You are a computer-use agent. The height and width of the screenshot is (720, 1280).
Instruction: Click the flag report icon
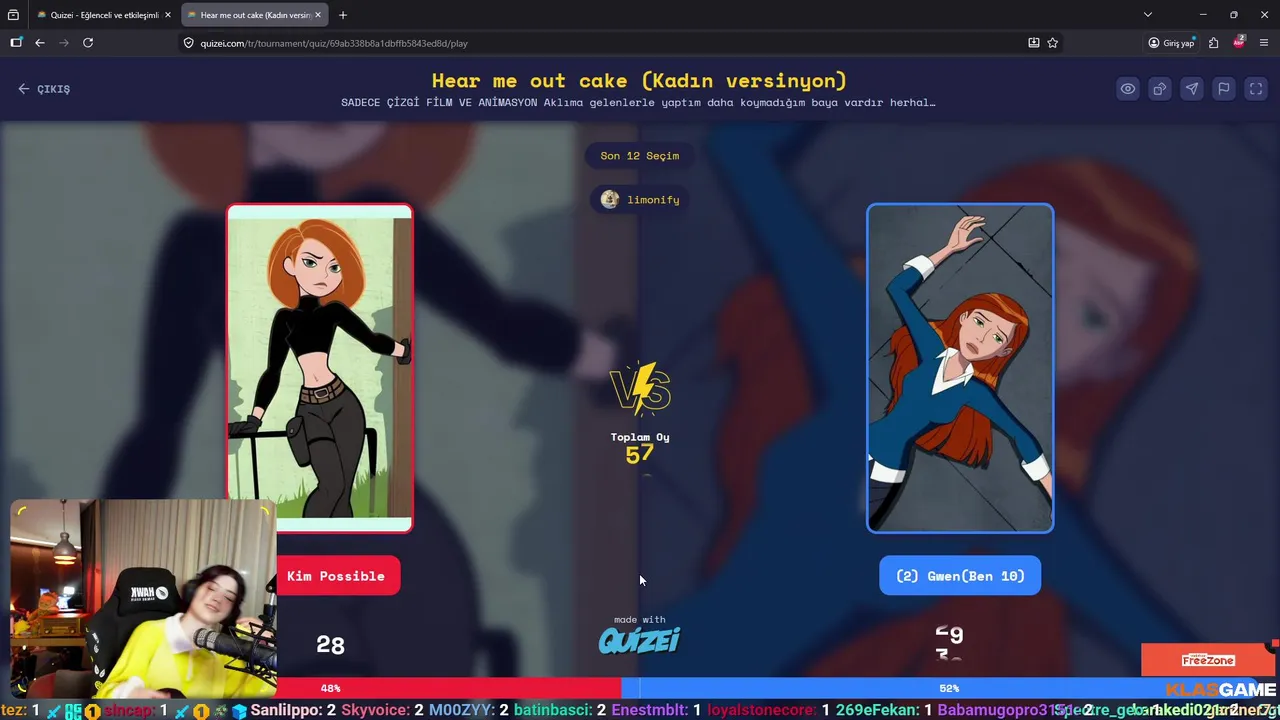click(x=1224, y=89)
